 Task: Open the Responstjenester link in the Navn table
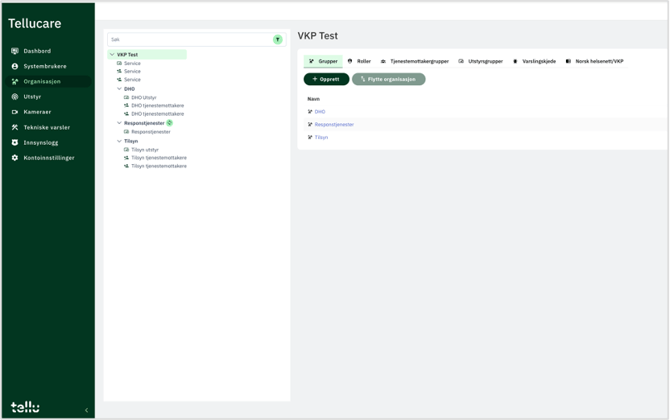click(x=334, y=124)
